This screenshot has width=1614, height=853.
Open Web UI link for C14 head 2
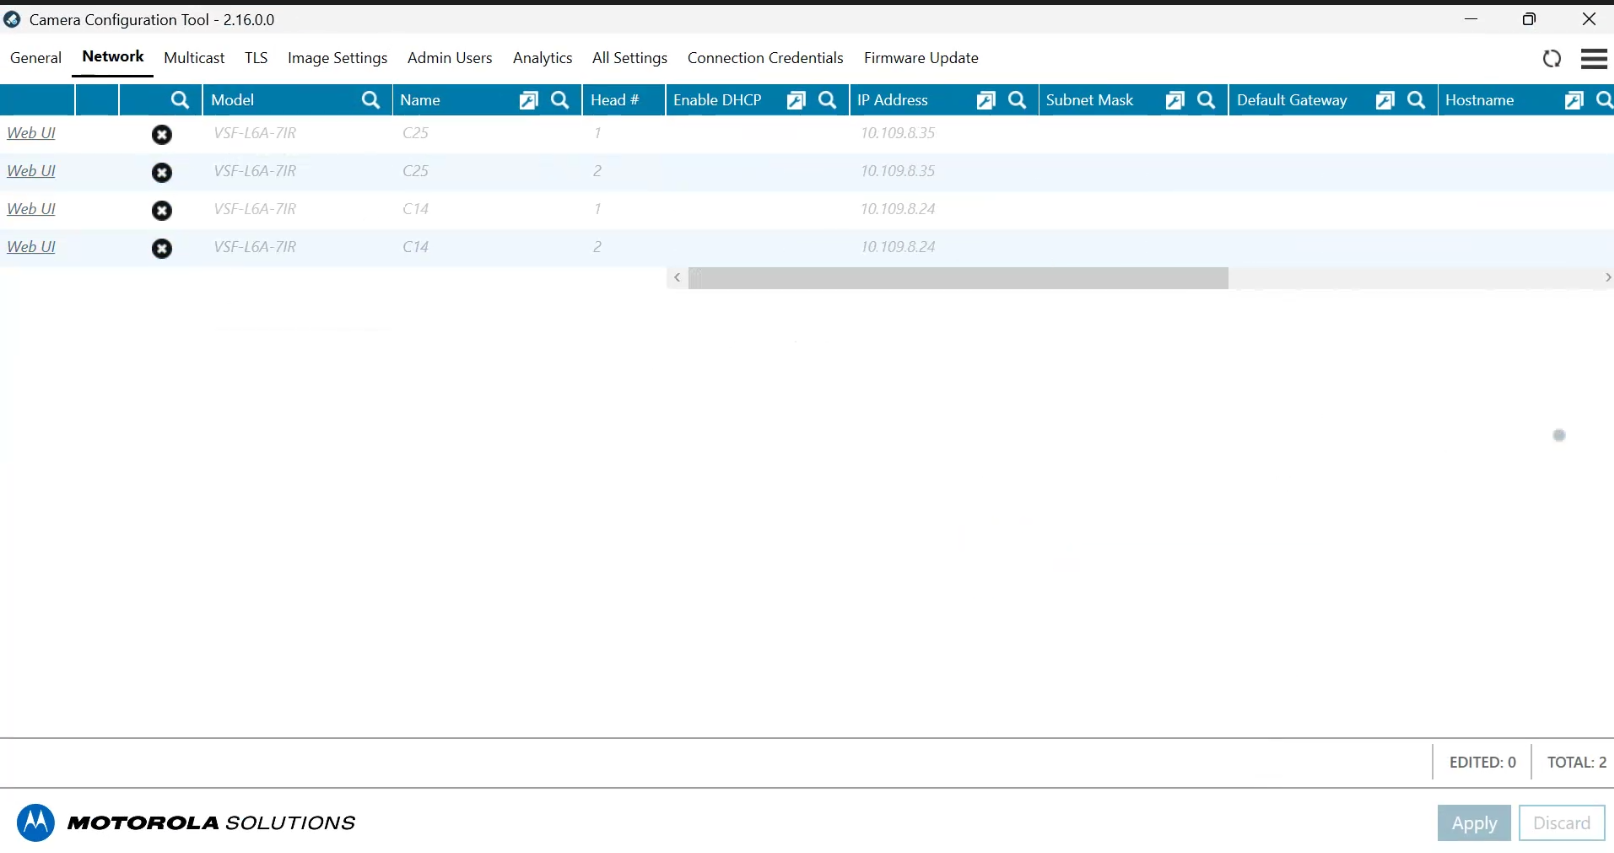[31, 247]
